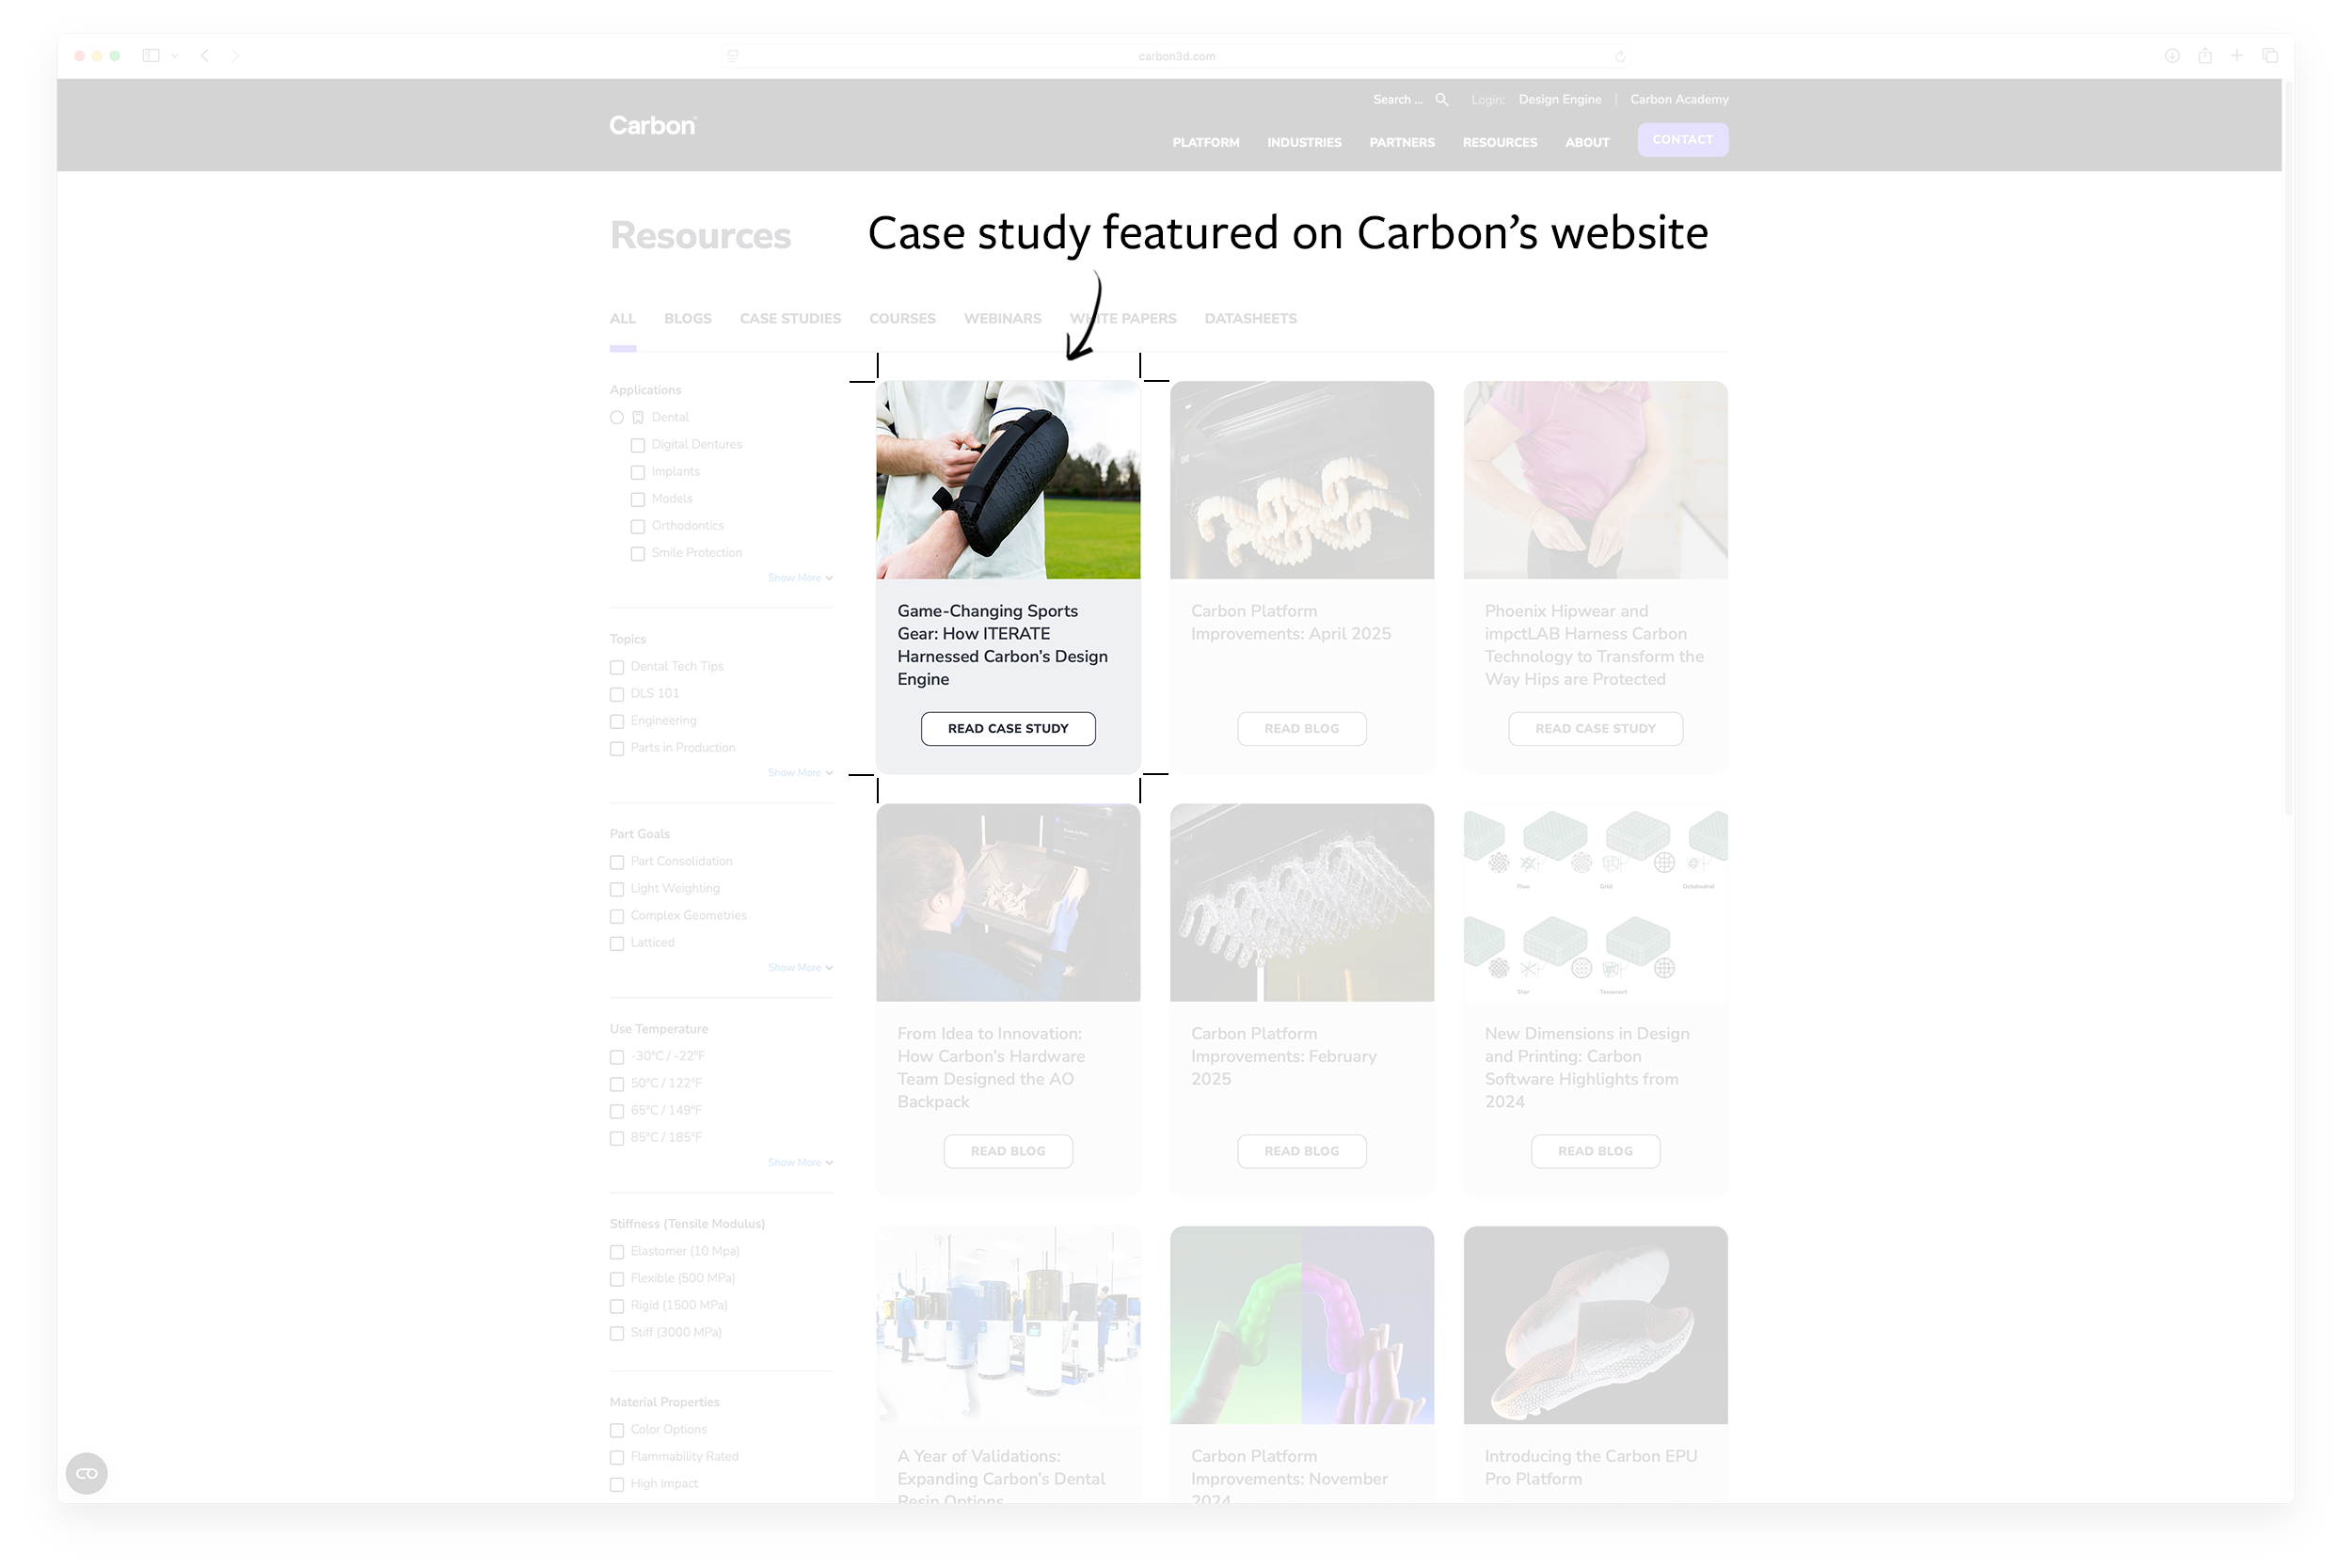Click the CONTACT button
The width and height of the screenshot is (2352, 1568).
[x=1682, y=140]
